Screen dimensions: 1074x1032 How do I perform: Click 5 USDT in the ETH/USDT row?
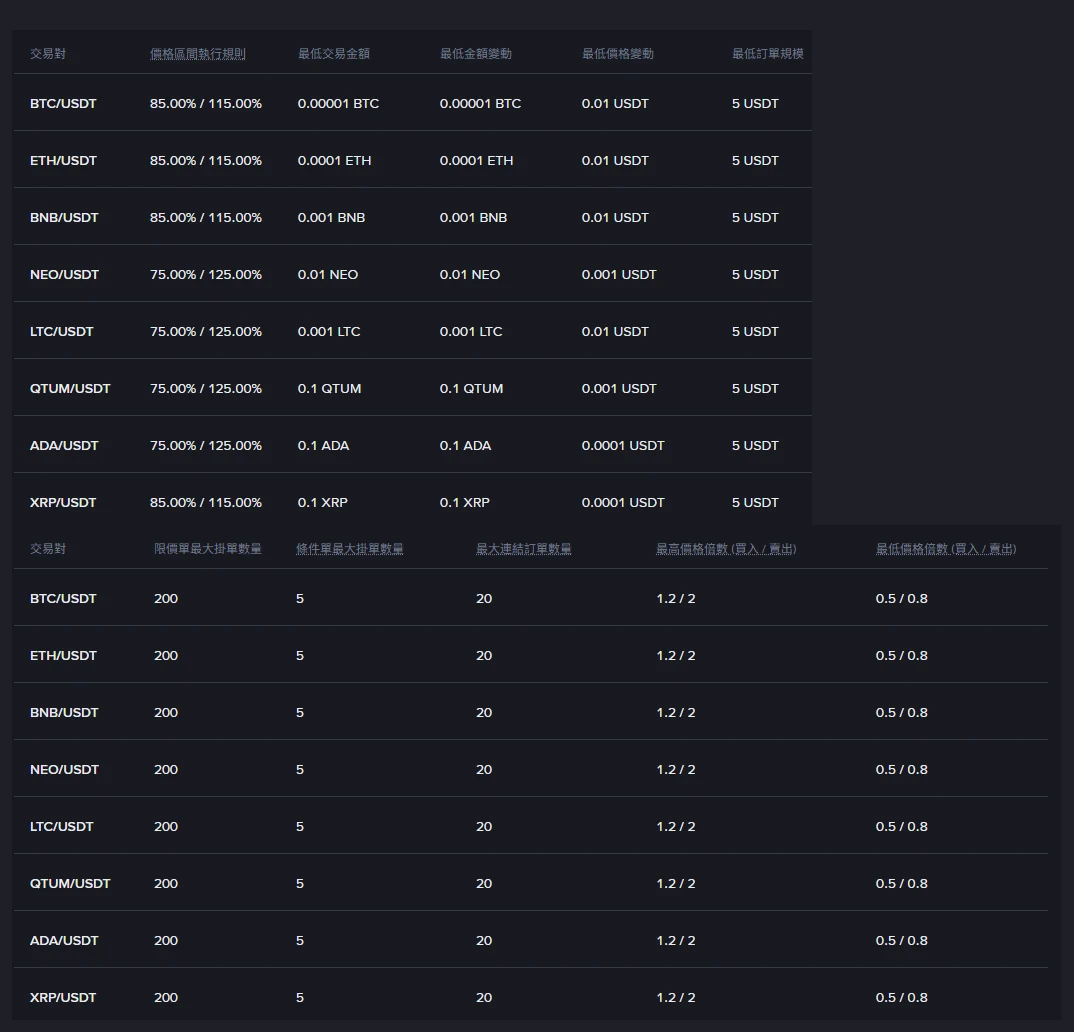pos(755,160)
